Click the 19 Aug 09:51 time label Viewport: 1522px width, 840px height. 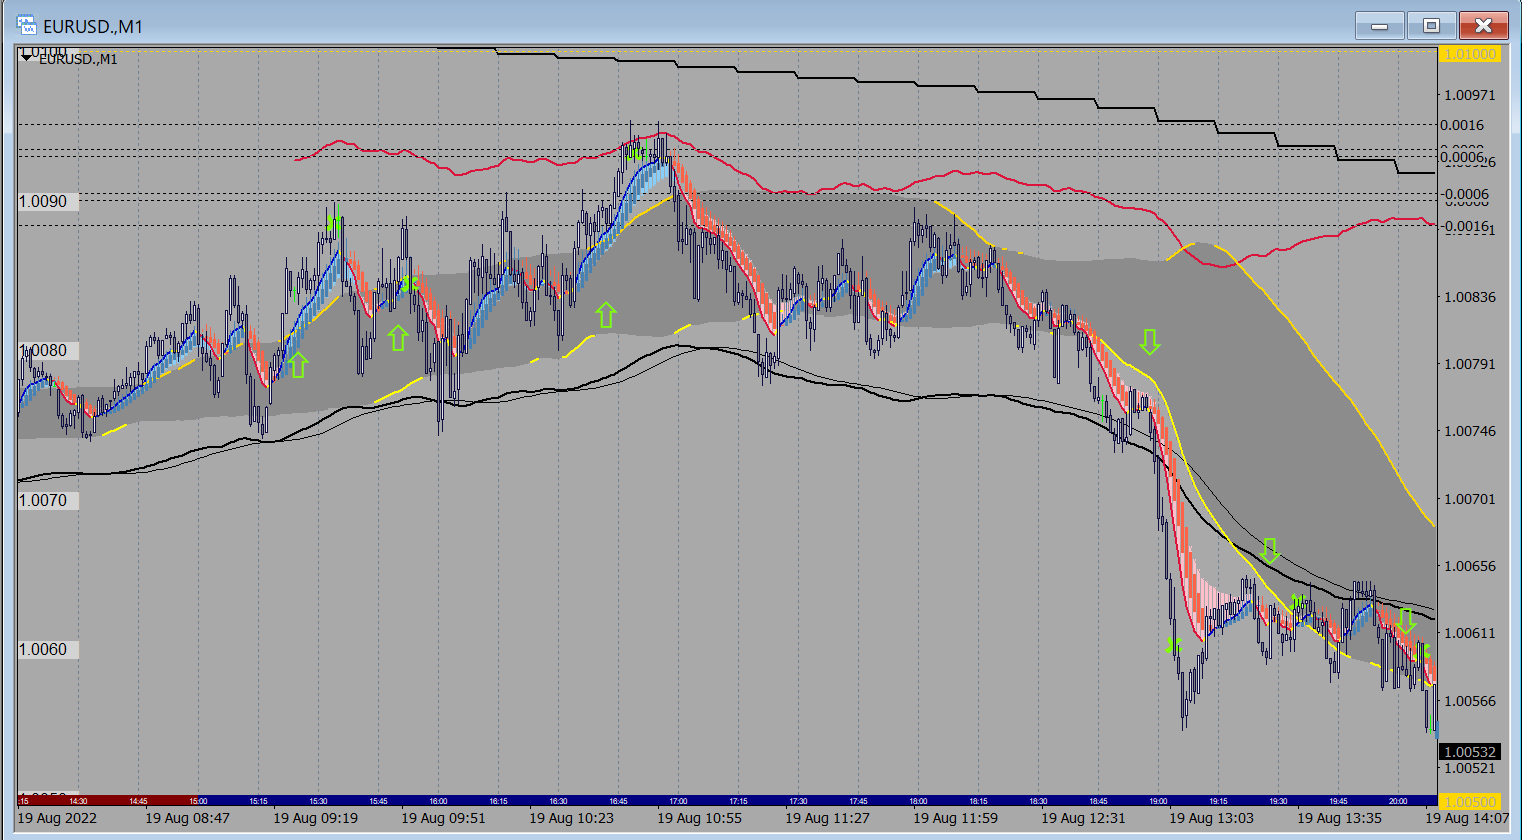tap(443, 818)
